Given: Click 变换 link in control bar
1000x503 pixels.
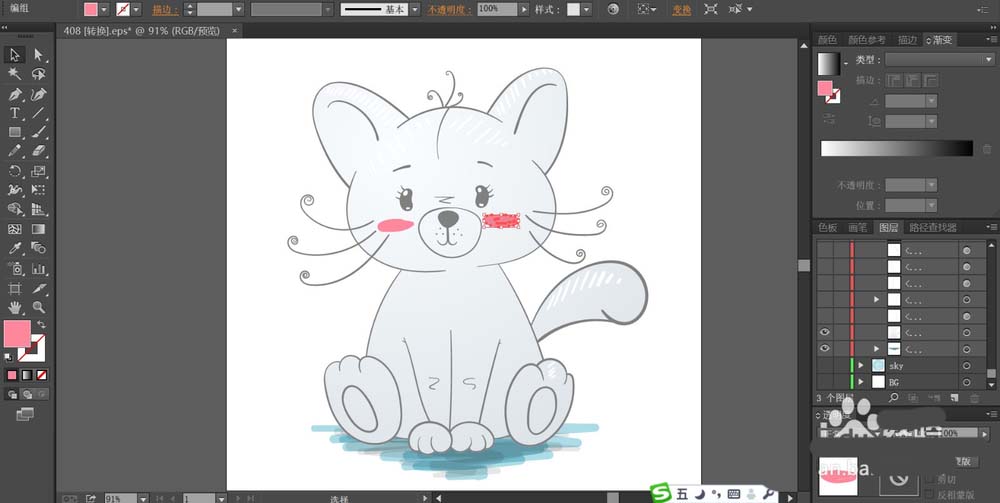Looking at the screenshot, I should (682, 10).
